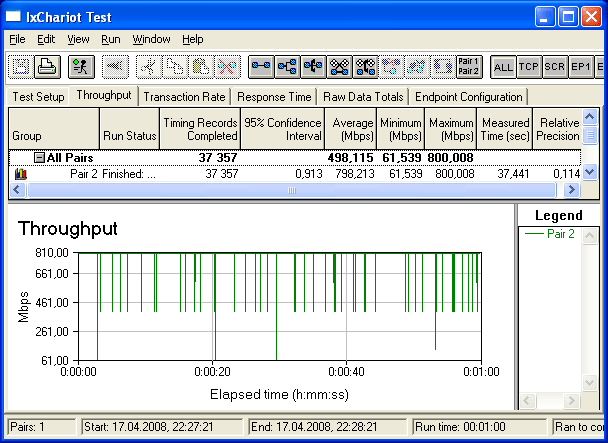
Task: Click the Save toolbar icon
Action: [x=21, y=67]
